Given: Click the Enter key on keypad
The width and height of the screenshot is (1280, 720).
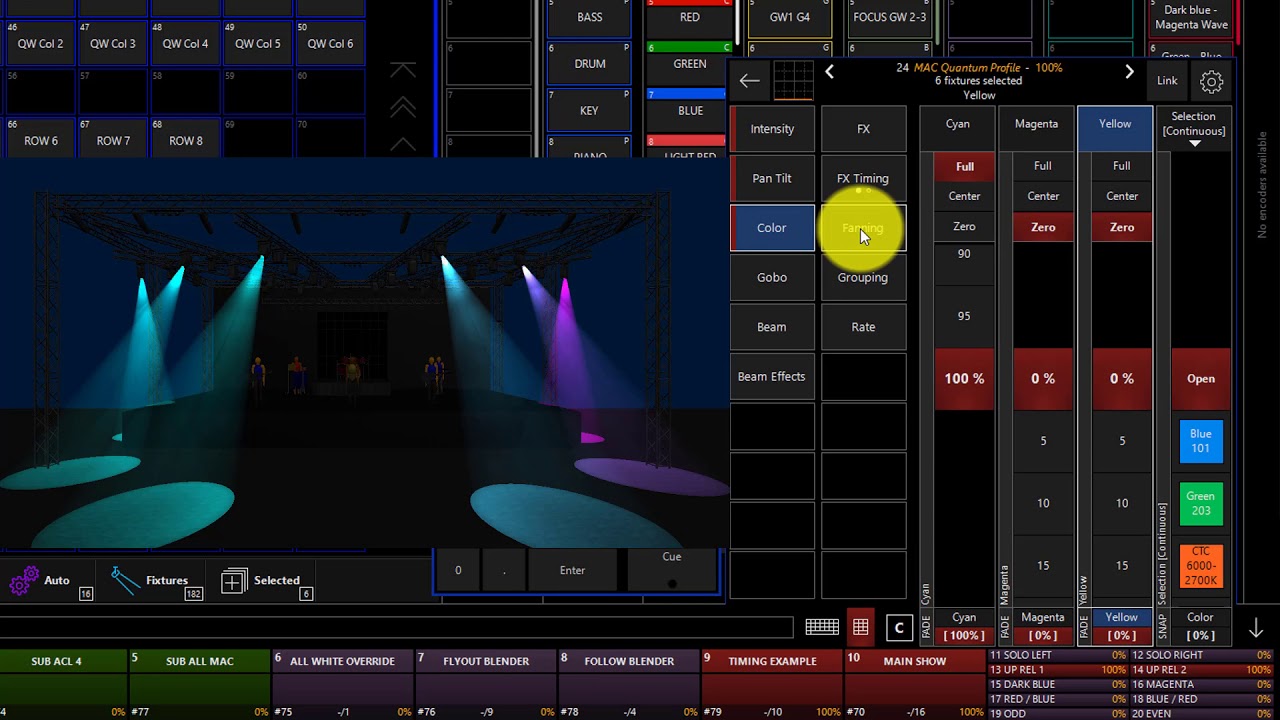Looking at the screenshot, I should (572, 570).
